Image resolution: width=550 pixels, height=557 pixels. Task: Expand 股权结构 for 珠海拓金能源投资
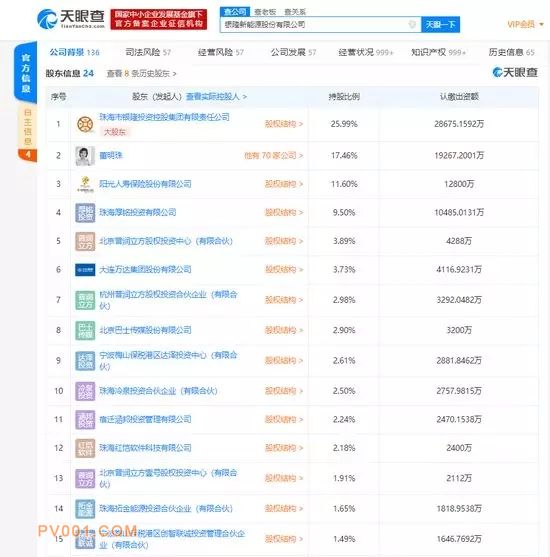(x=284, y=509)
